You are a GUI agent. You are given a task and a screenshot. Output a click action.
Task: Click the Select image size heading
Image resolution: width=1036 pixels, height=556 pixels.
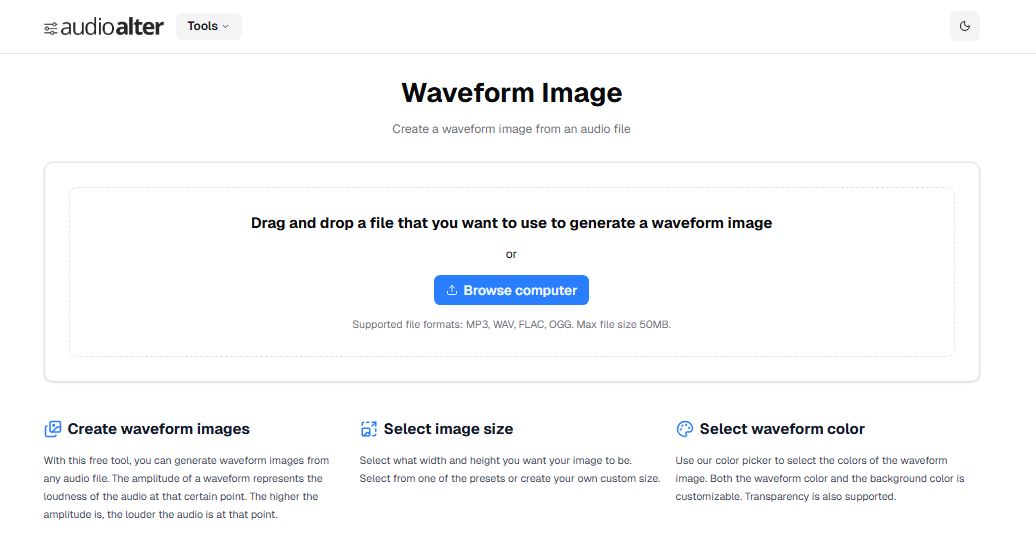(448, 429)
